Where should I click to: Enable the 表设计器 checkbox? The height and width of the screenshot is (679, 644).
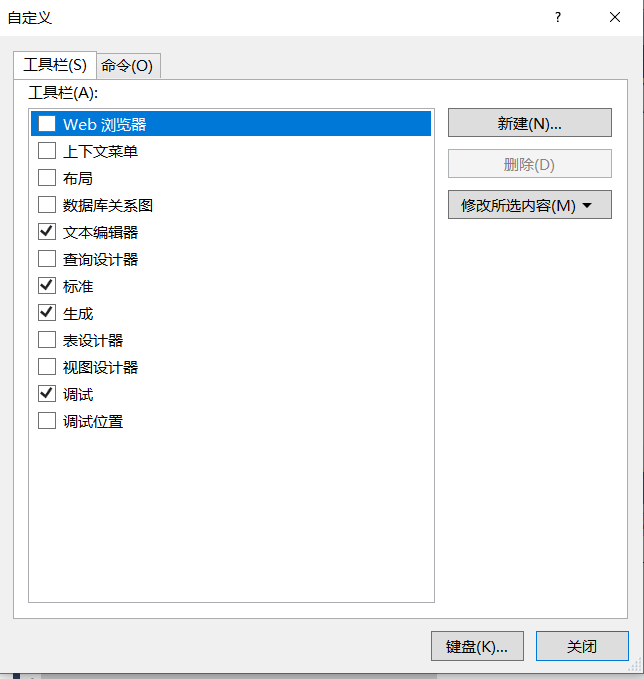click(x=47, y=340)
